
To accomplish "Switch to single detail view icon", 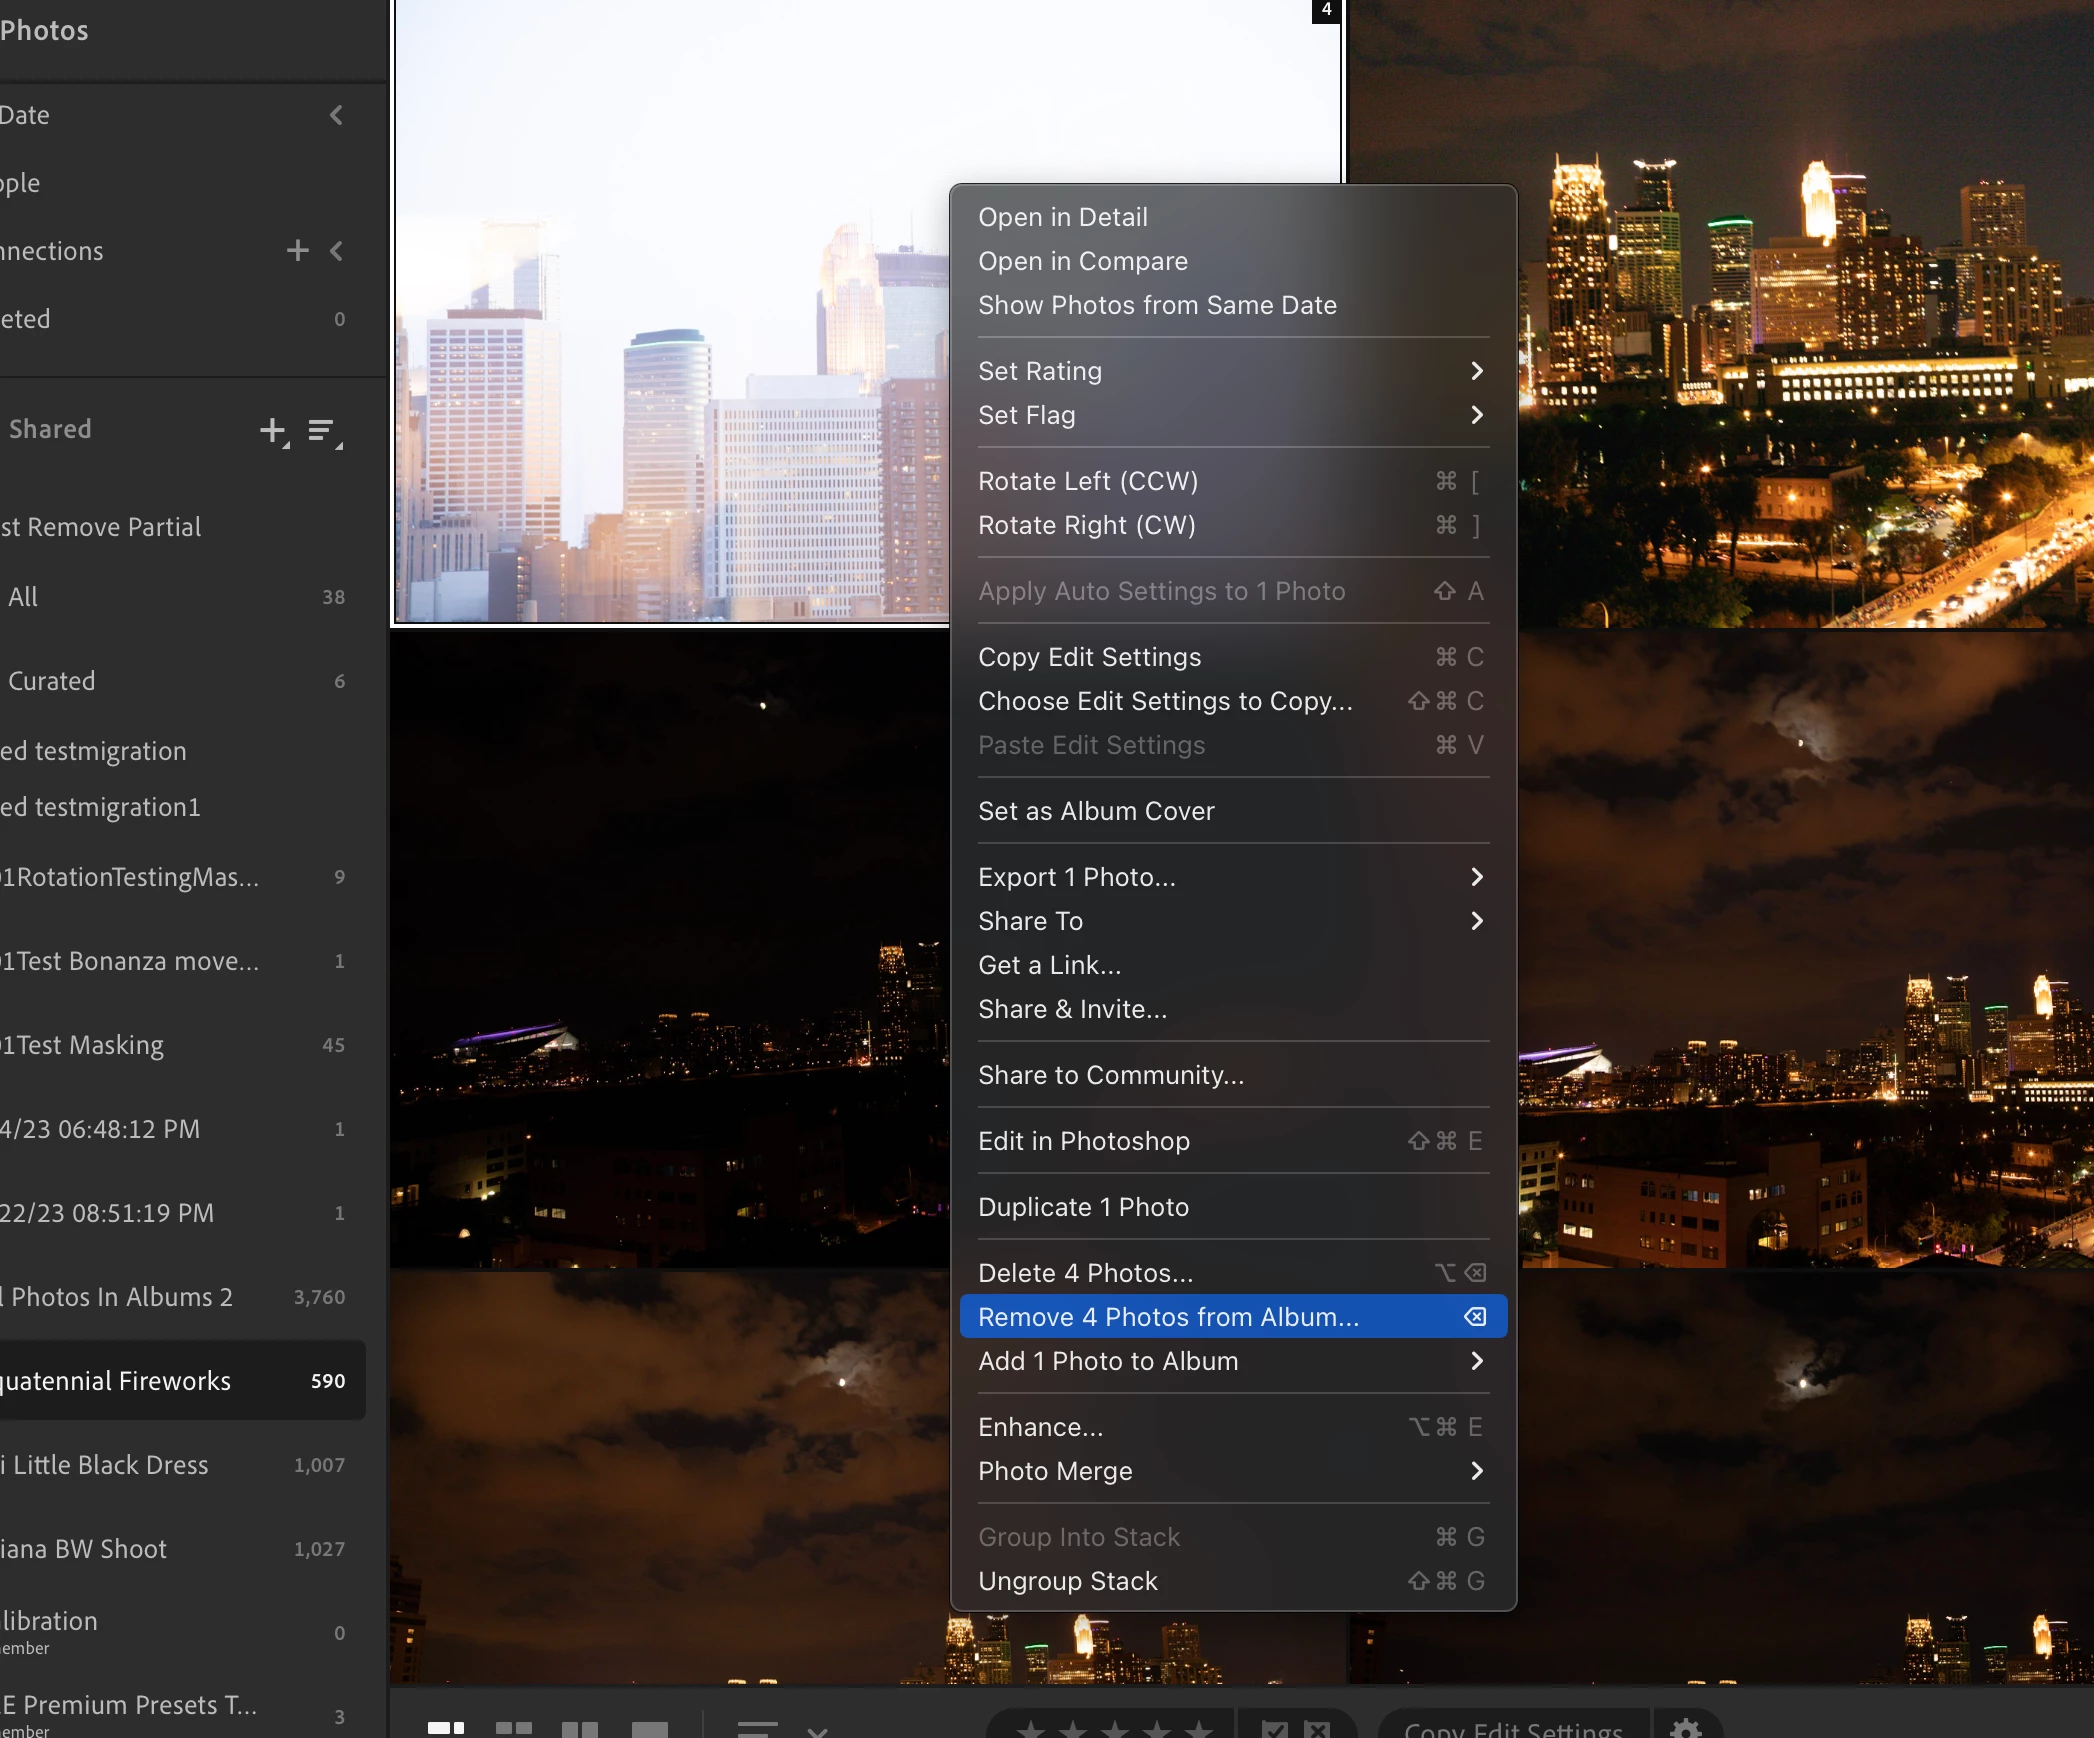I will coord(650,1729).
